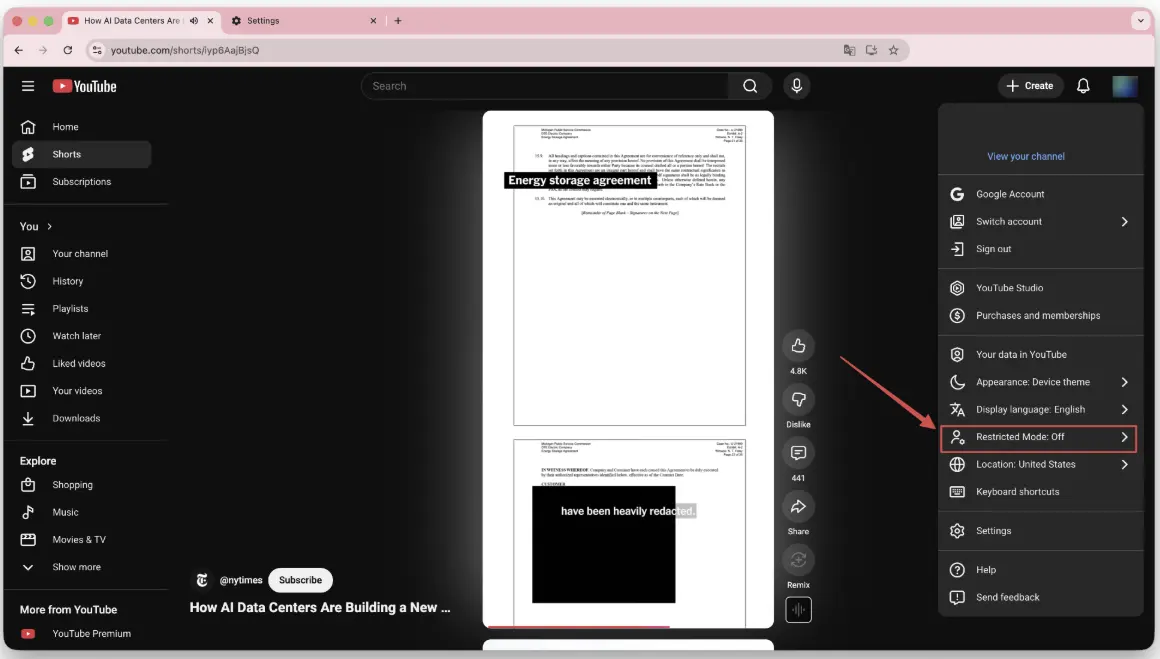The width and height of the screenshot is (1160, 659).
Task: Open a new browser tab
Action: point(398,21)
